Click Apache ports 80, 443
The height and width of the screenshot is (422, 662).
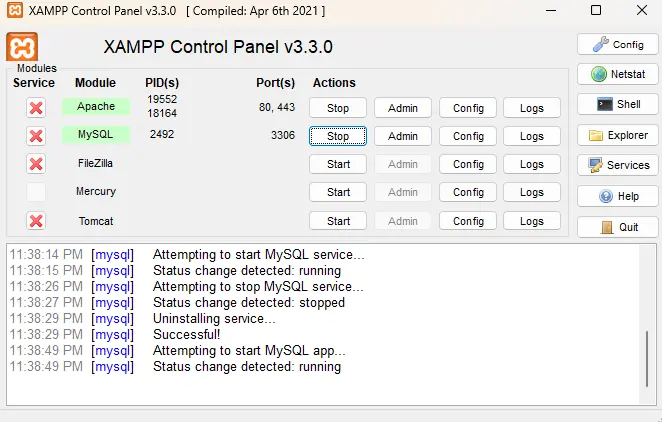(x=277, y=107)
